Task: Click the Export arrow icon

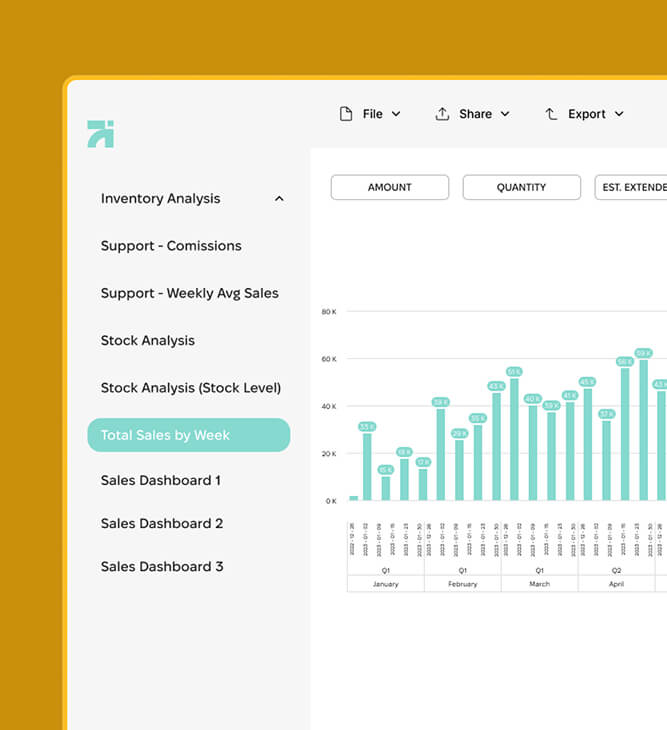Action: click(551, 114)
